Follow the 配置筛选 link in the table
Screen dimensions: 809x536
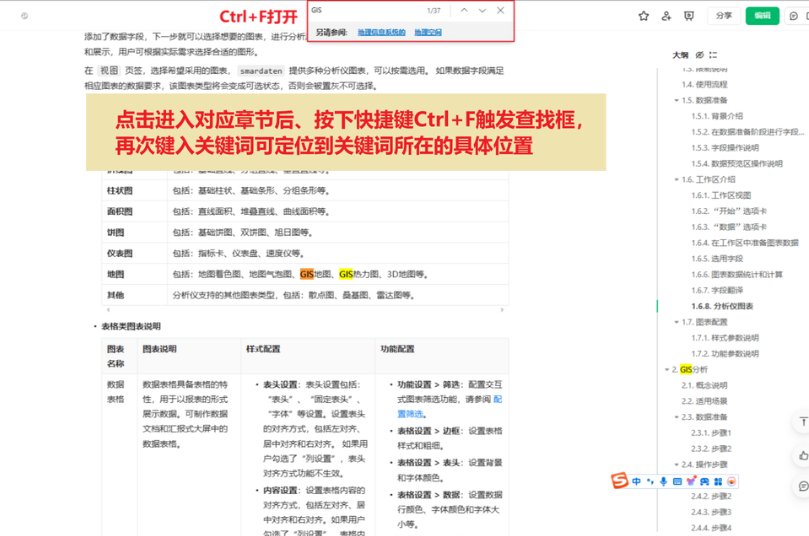(449, 407)
